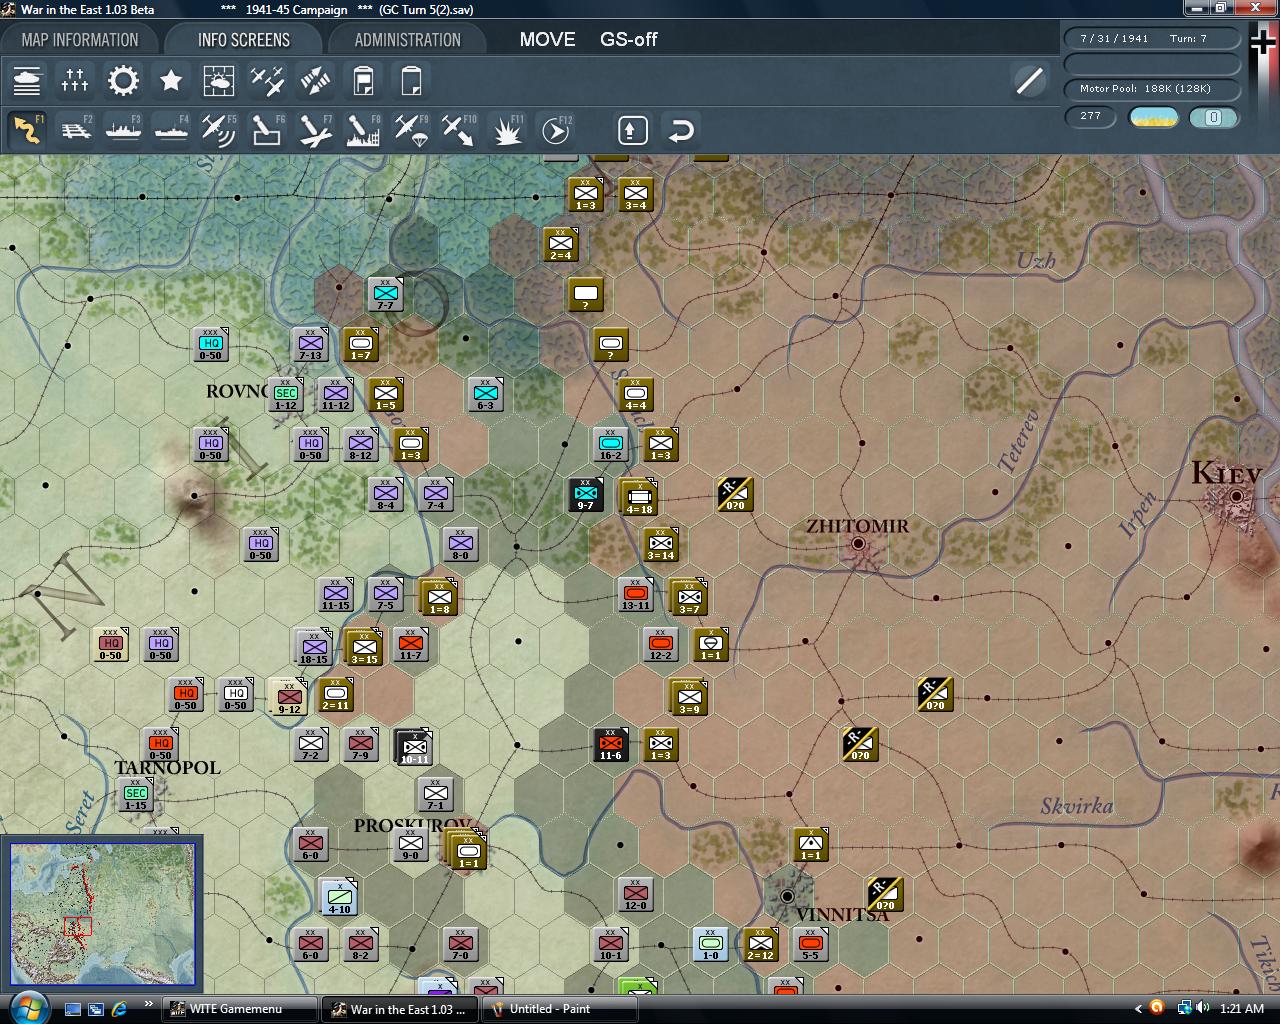Select the black 10-11 unit counter
1280x1024 pixels.
(414, 747)
